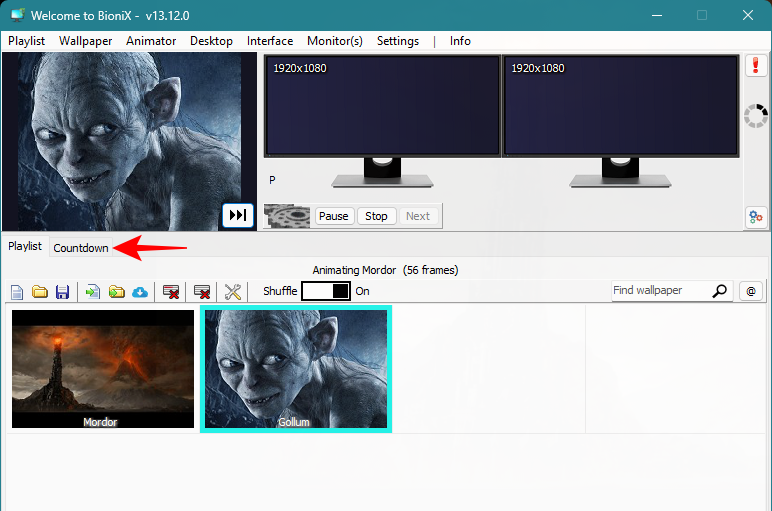Skip to next wallpaper on preview image
The image size is (772, 511).
(x=238, y=215)
